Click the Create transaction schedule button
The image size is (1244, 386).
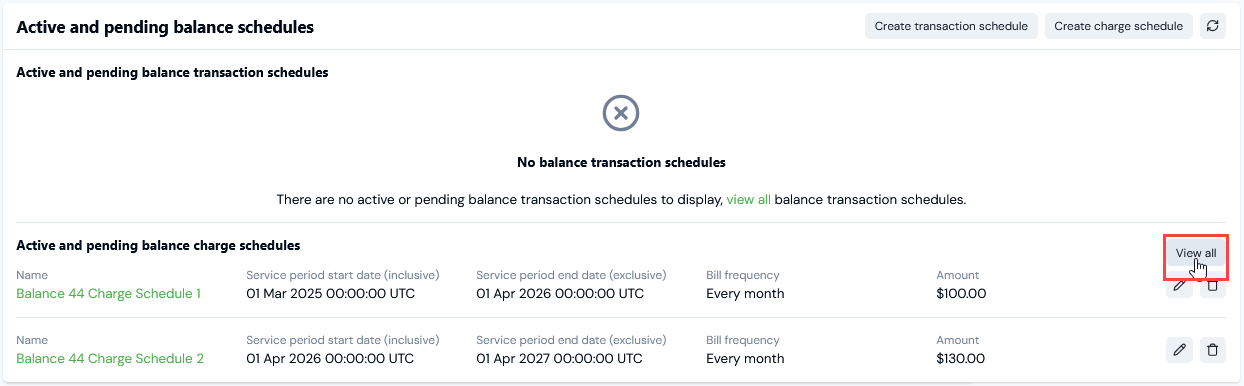951,26
